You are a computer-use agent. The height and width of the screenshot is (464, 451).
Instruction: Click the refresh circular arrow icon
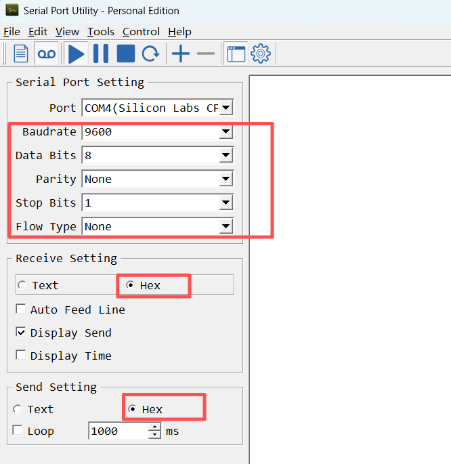(150, 53)
